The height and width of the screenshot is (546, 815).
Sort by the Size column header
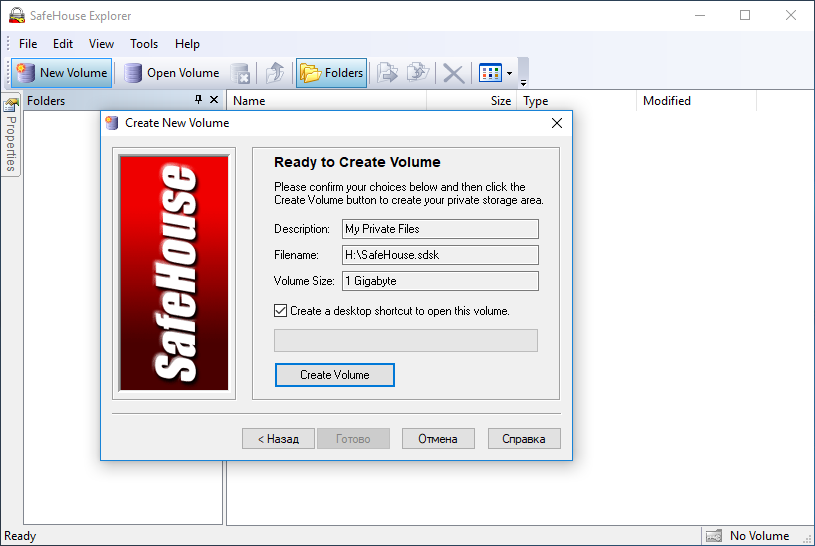[x=471, y=101]
